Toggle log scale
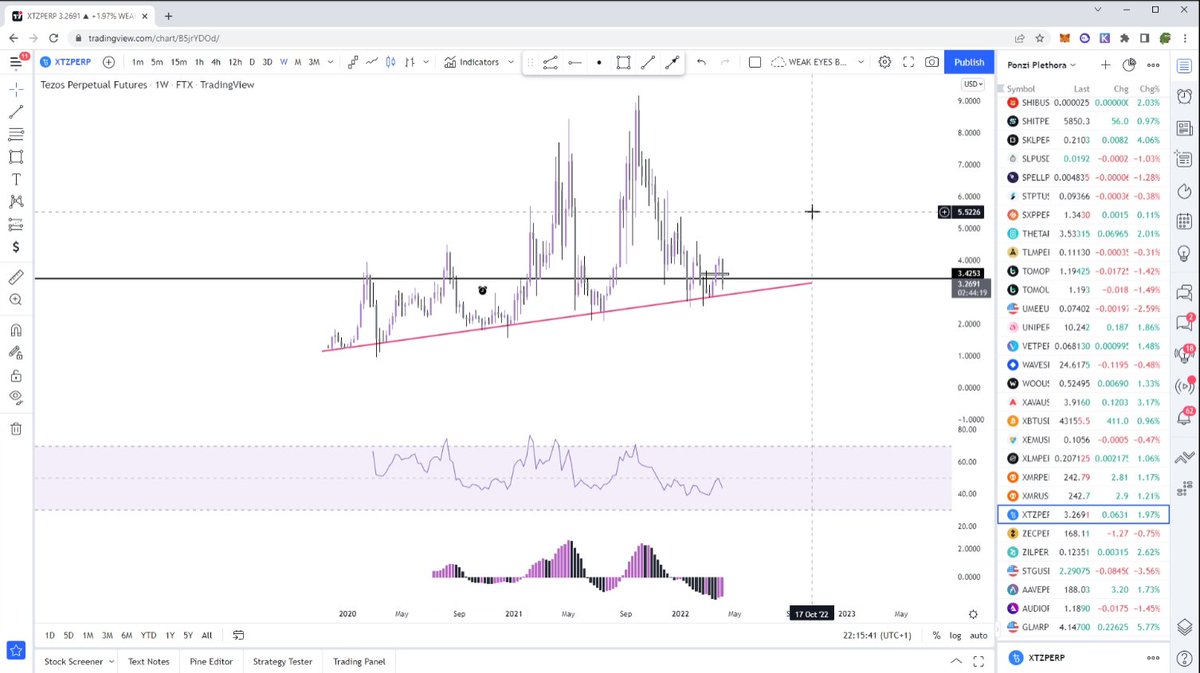 (x=956, y=635)
